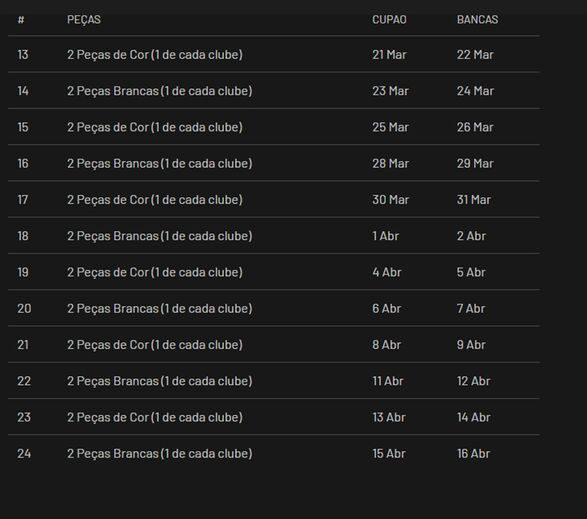The height and width of the screenshot is (519, 587).
Task: Select row 23 Peças de Cor entry
Action: click(x=155, y=418)
